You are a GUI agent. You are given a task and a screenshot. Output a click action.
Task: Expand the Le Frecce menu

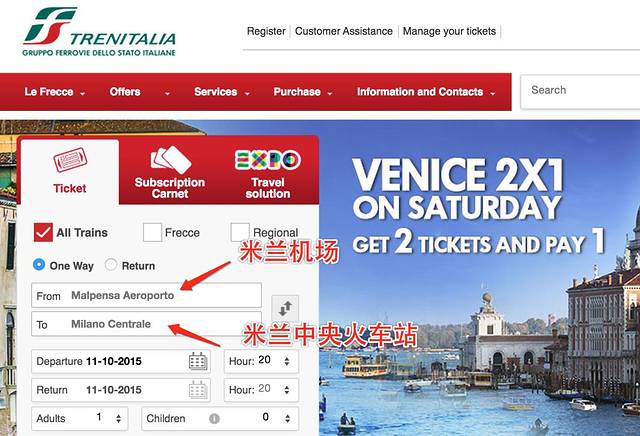pyautogui.click(x=55, y=92)
